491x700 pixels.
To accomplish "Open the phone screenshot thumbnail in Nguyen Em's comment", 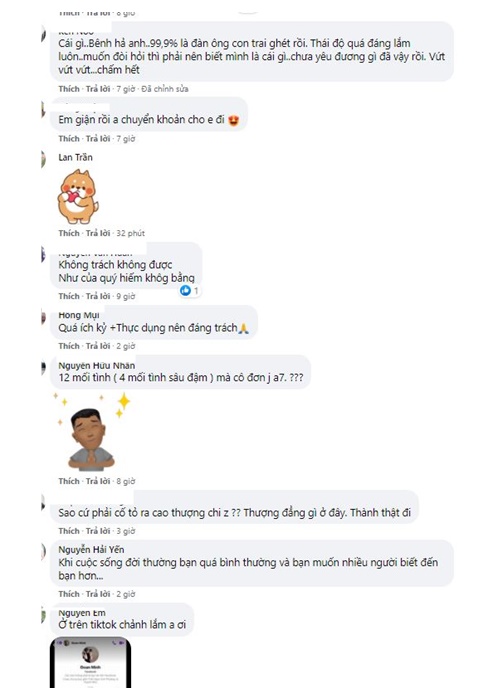I will tap(91, 662).
